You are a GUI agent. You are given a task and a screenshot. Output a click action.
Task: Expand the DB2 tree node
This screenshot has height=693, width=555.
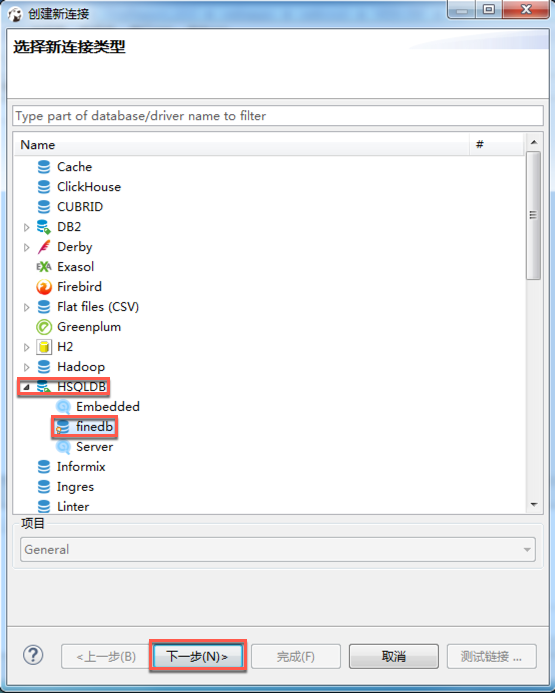27,227
